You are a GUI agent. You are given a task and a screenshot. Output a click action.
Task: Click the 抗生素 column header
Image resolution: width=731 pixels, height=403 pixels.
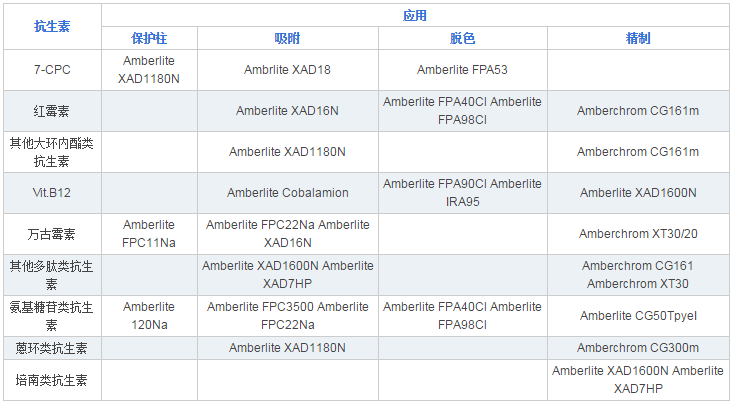[x=52, y=27]
